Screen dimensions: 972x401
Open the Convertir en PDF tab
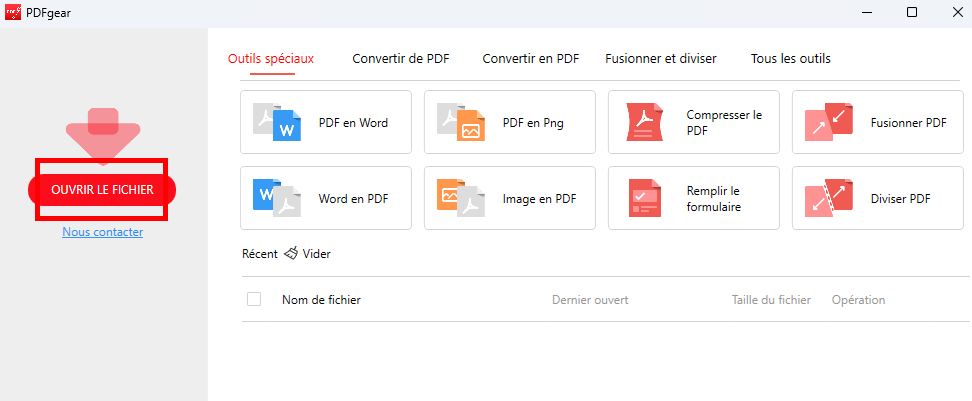tap(531, 59)
